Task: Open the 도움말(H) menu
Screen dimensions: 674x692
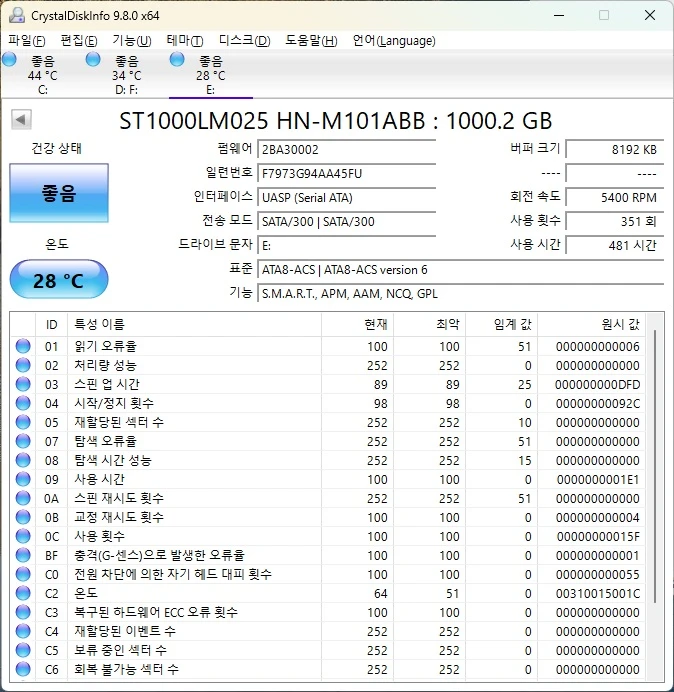Action: coord(311,41)
